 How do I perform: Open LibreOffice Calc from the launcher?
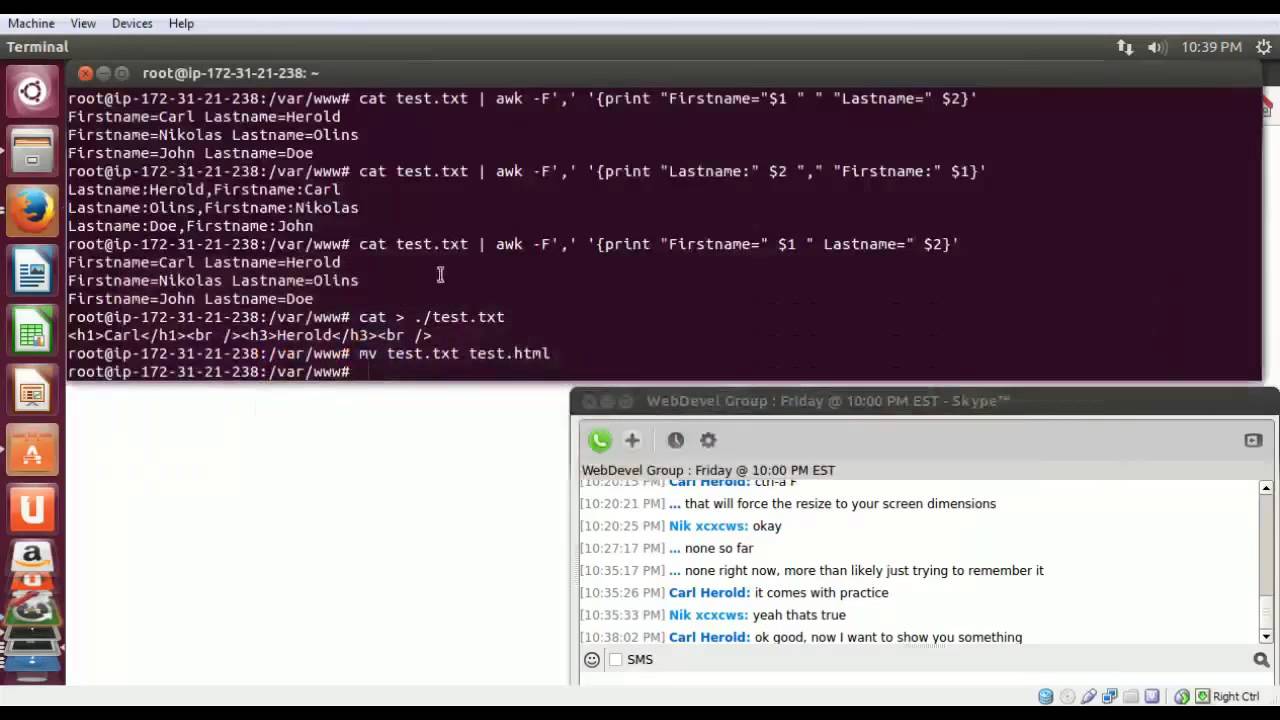click(32, 331)
